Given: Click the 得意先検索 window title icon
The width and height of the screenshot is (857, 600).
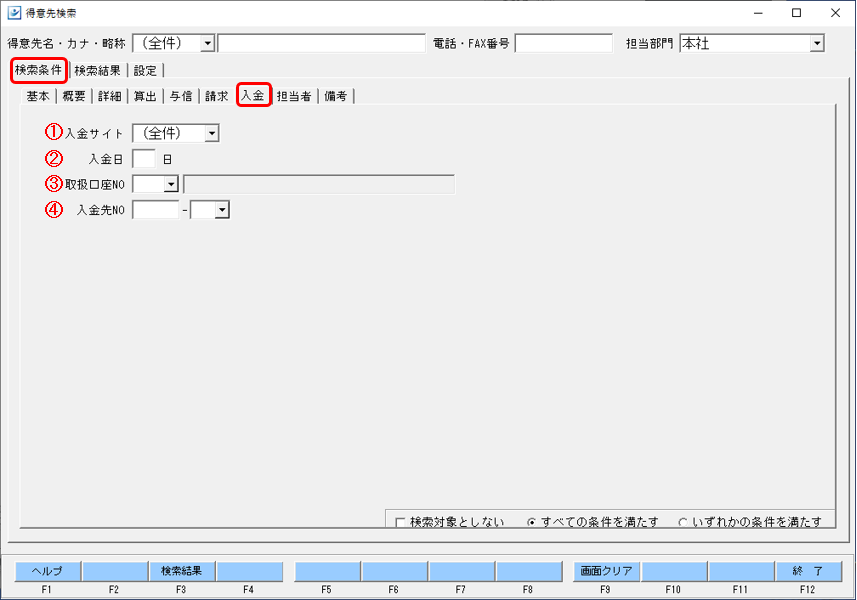Looking at the screenshot, I should (x=14, y=13).
